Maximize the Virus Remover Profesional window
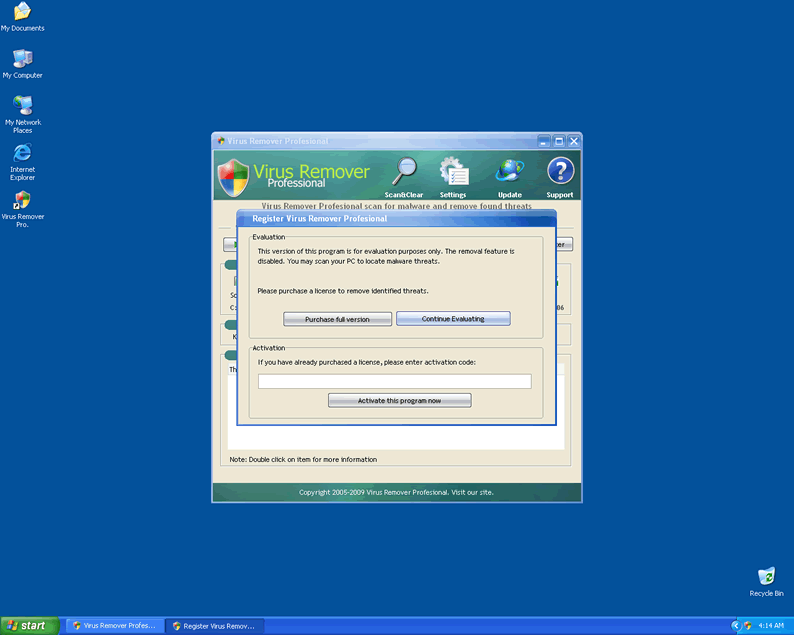 (559, 141)
